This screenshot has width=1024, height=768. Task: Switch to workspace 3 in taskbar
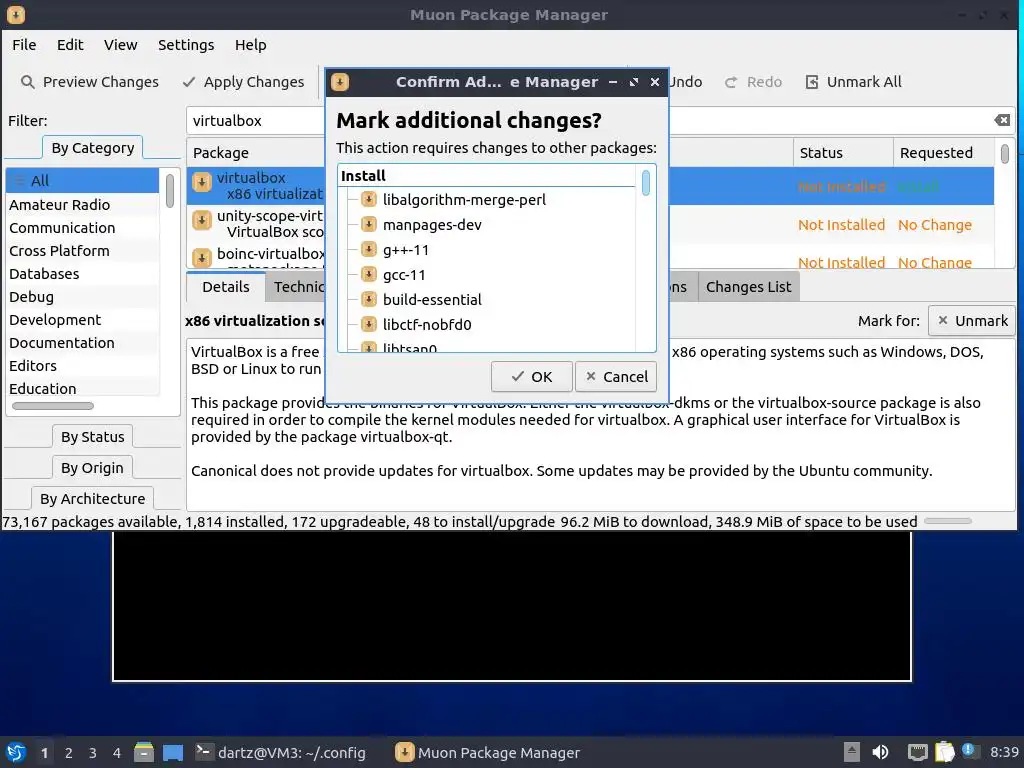tap(93, 753)
